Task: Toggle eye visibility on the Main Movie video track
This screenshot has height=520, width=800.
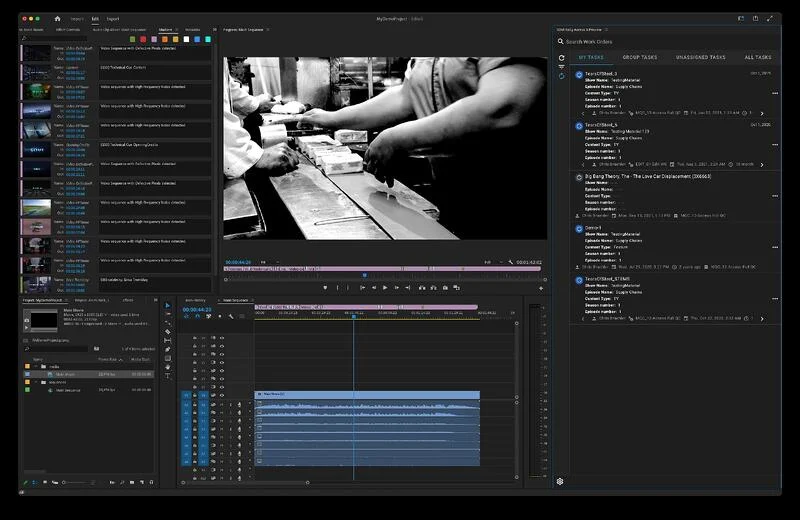Action: [x=222, y=395]
